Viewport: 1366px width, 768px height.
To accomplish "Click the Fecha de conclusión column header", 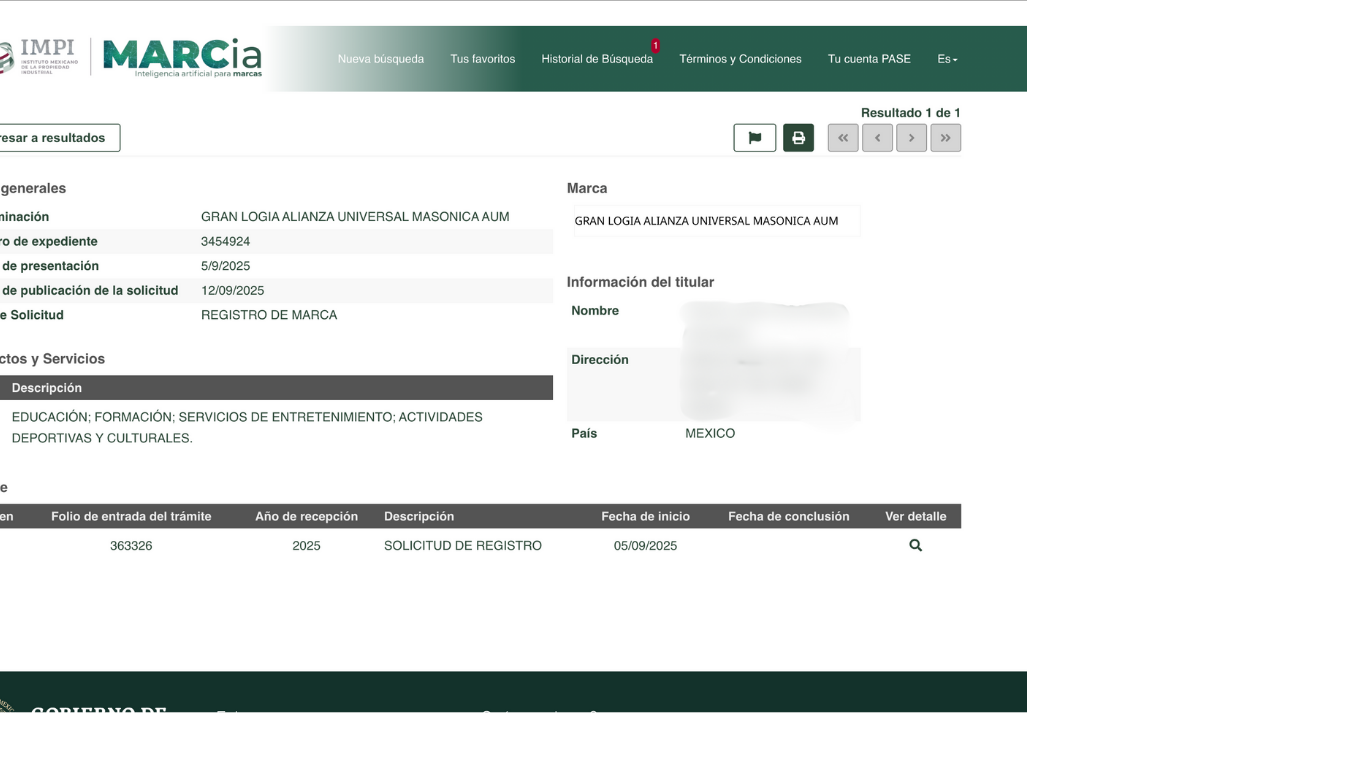I will coord(789,516).
